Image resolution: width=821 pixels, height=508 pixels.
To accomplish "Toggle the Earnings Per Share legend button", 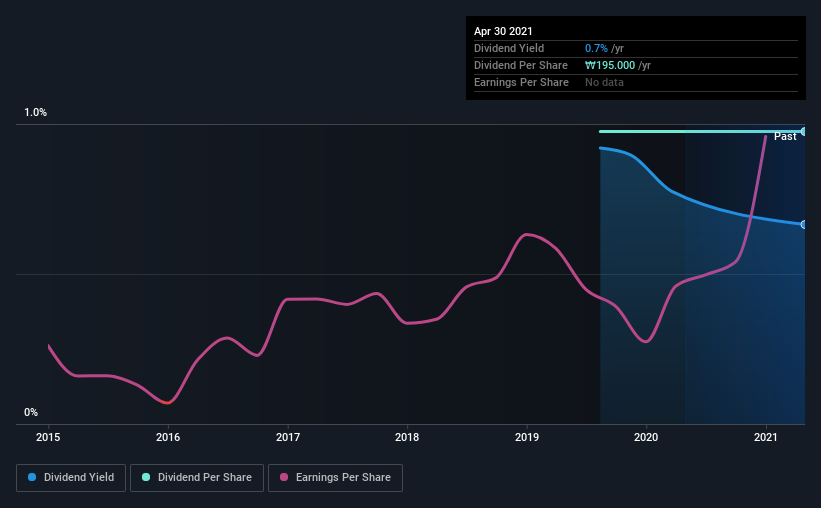I will [335, 478].
